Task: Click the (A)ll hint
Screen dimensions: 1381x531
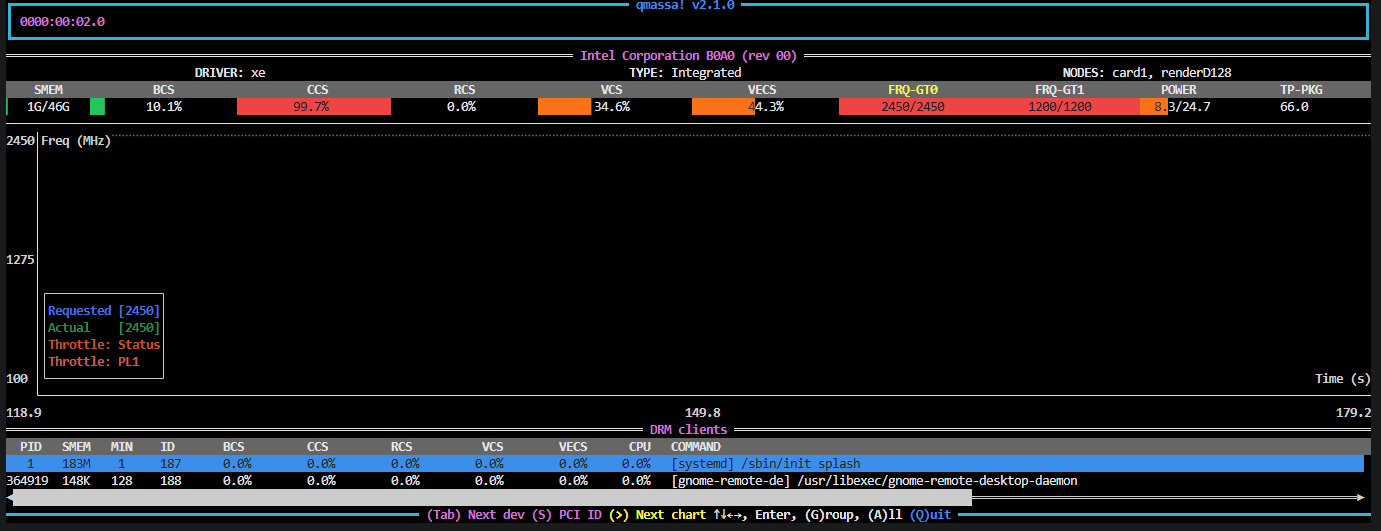Action: coord(885,515)
